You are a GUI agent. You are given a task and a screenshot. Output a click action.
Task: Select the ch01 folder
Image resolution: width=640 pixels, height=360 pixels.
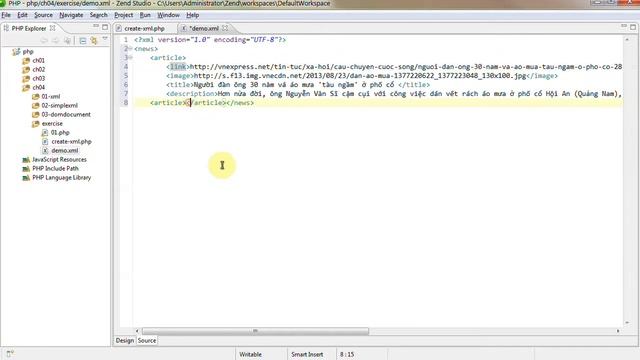tap(38, 60)
